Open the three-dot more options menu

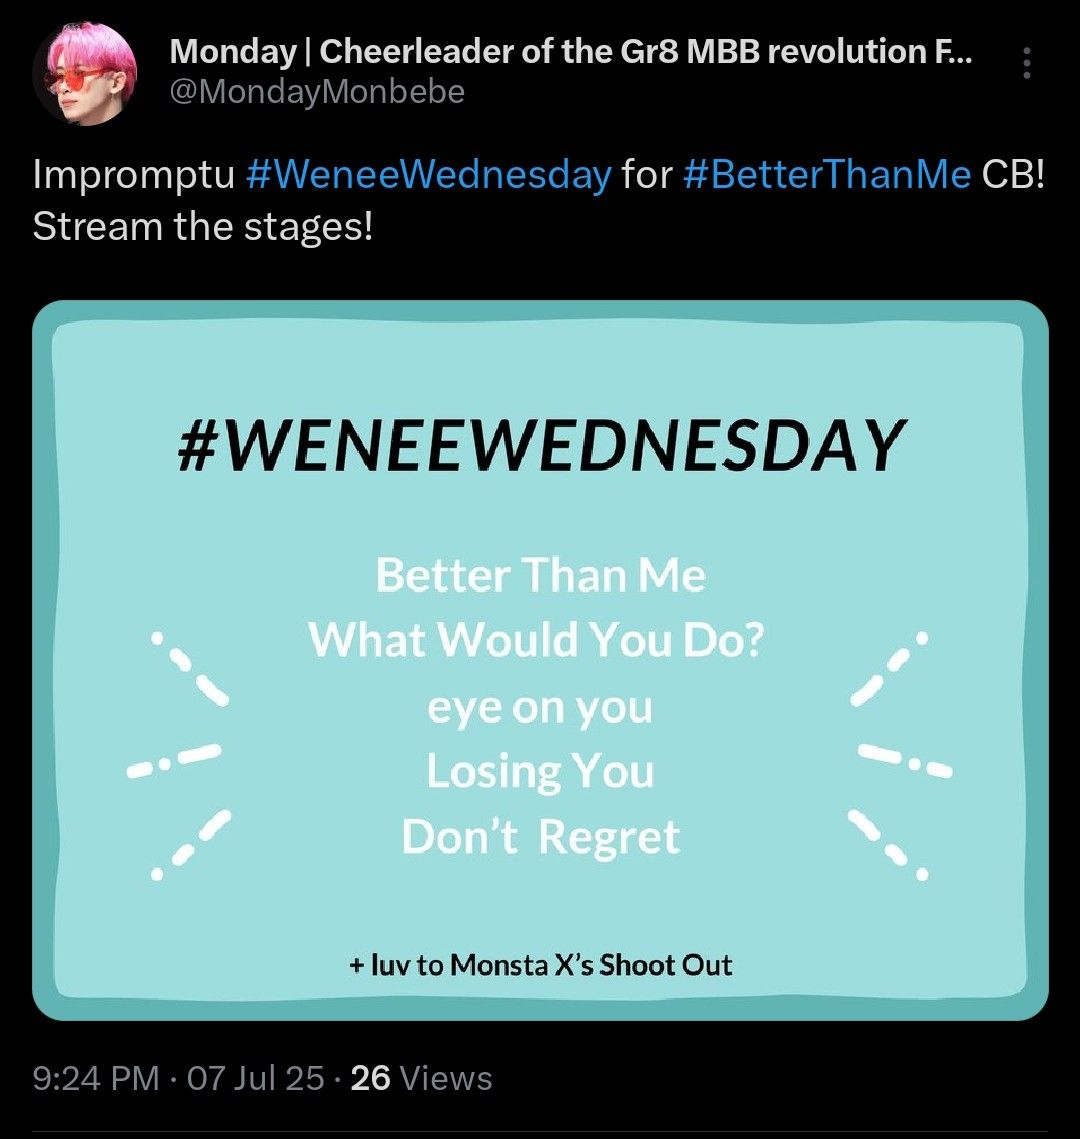pos(1026,63)
